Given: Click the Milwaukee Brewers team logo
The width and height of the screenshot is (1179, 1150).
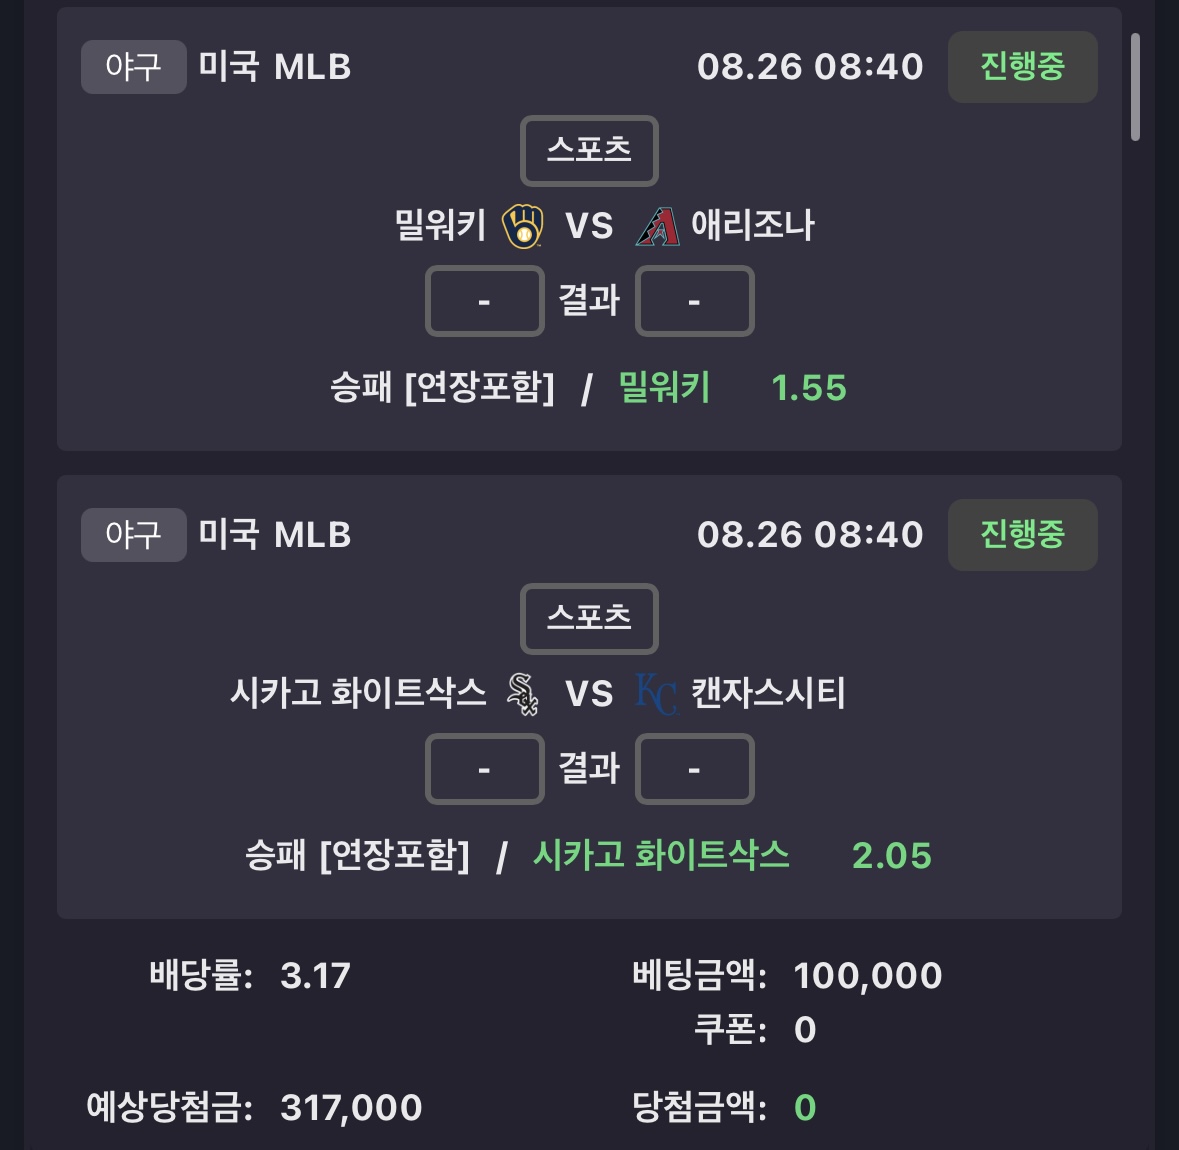Looking at the screenshot, I should point(523,226).
